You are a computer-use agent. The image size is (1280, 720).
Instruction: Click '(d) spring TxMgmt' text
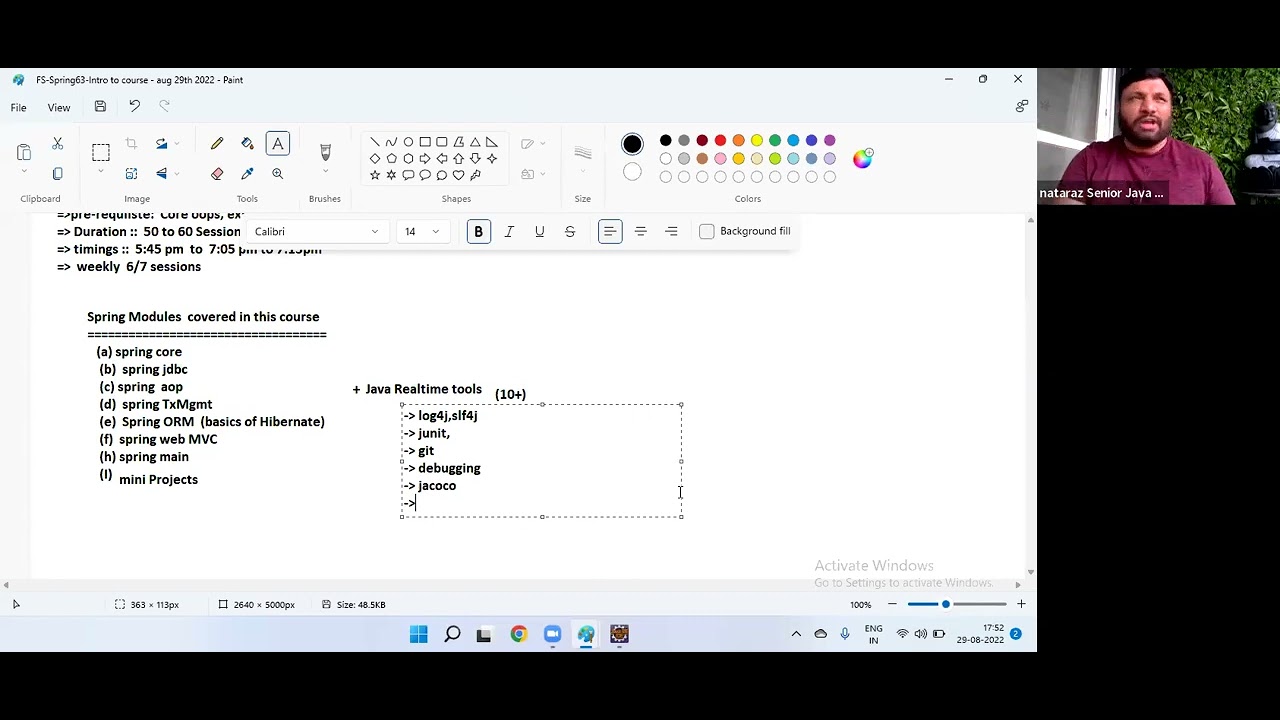pyautogui.click(x=156, y=404)
